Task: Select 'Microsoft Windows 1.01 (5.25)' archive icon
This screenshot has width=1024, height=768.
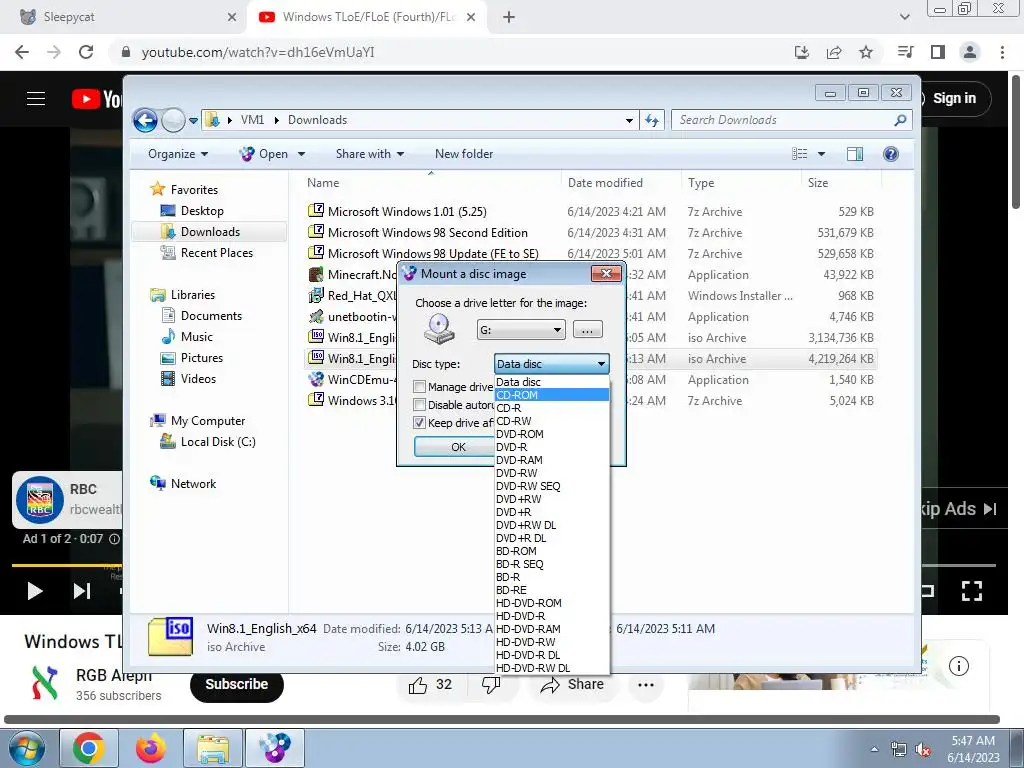Action: [x=316, y=211]
